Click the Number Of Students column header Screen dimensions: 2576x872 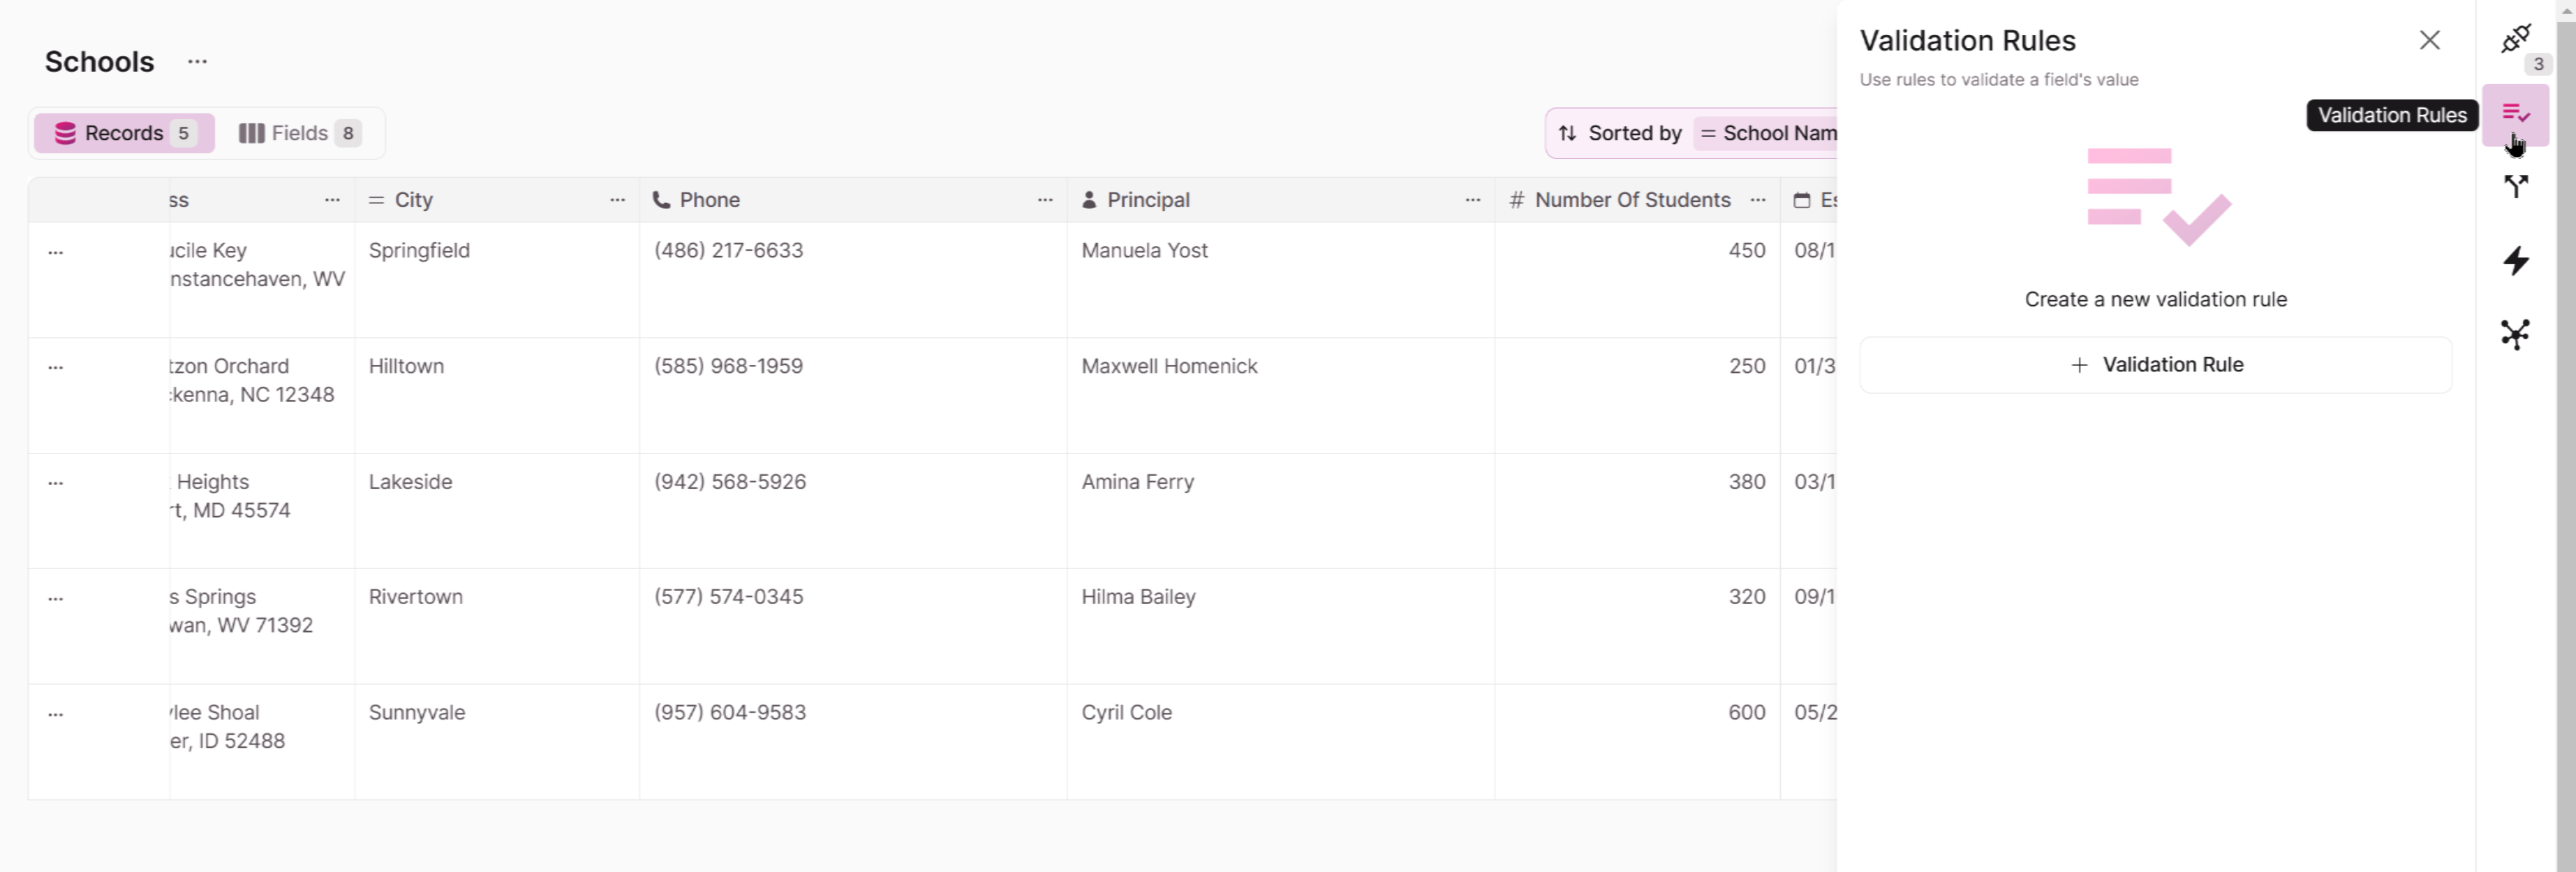(1638, 200)
